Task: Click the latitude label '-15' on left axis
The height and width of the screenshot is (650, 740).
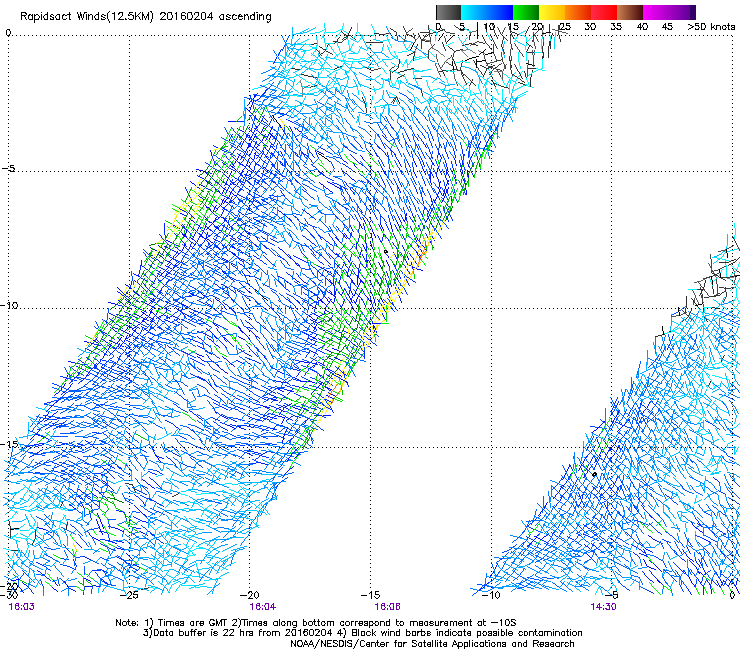Action: (9, 444)
